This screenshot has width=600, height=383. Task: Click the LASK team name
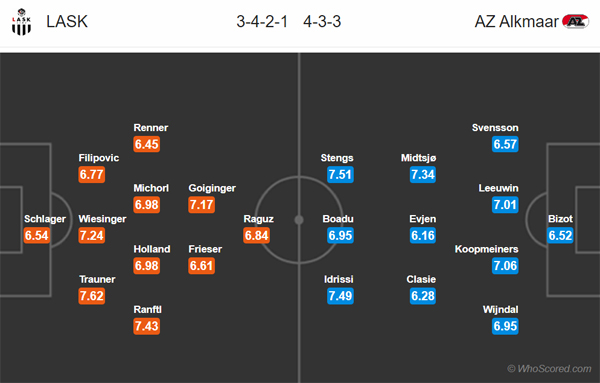click(67, 21)
